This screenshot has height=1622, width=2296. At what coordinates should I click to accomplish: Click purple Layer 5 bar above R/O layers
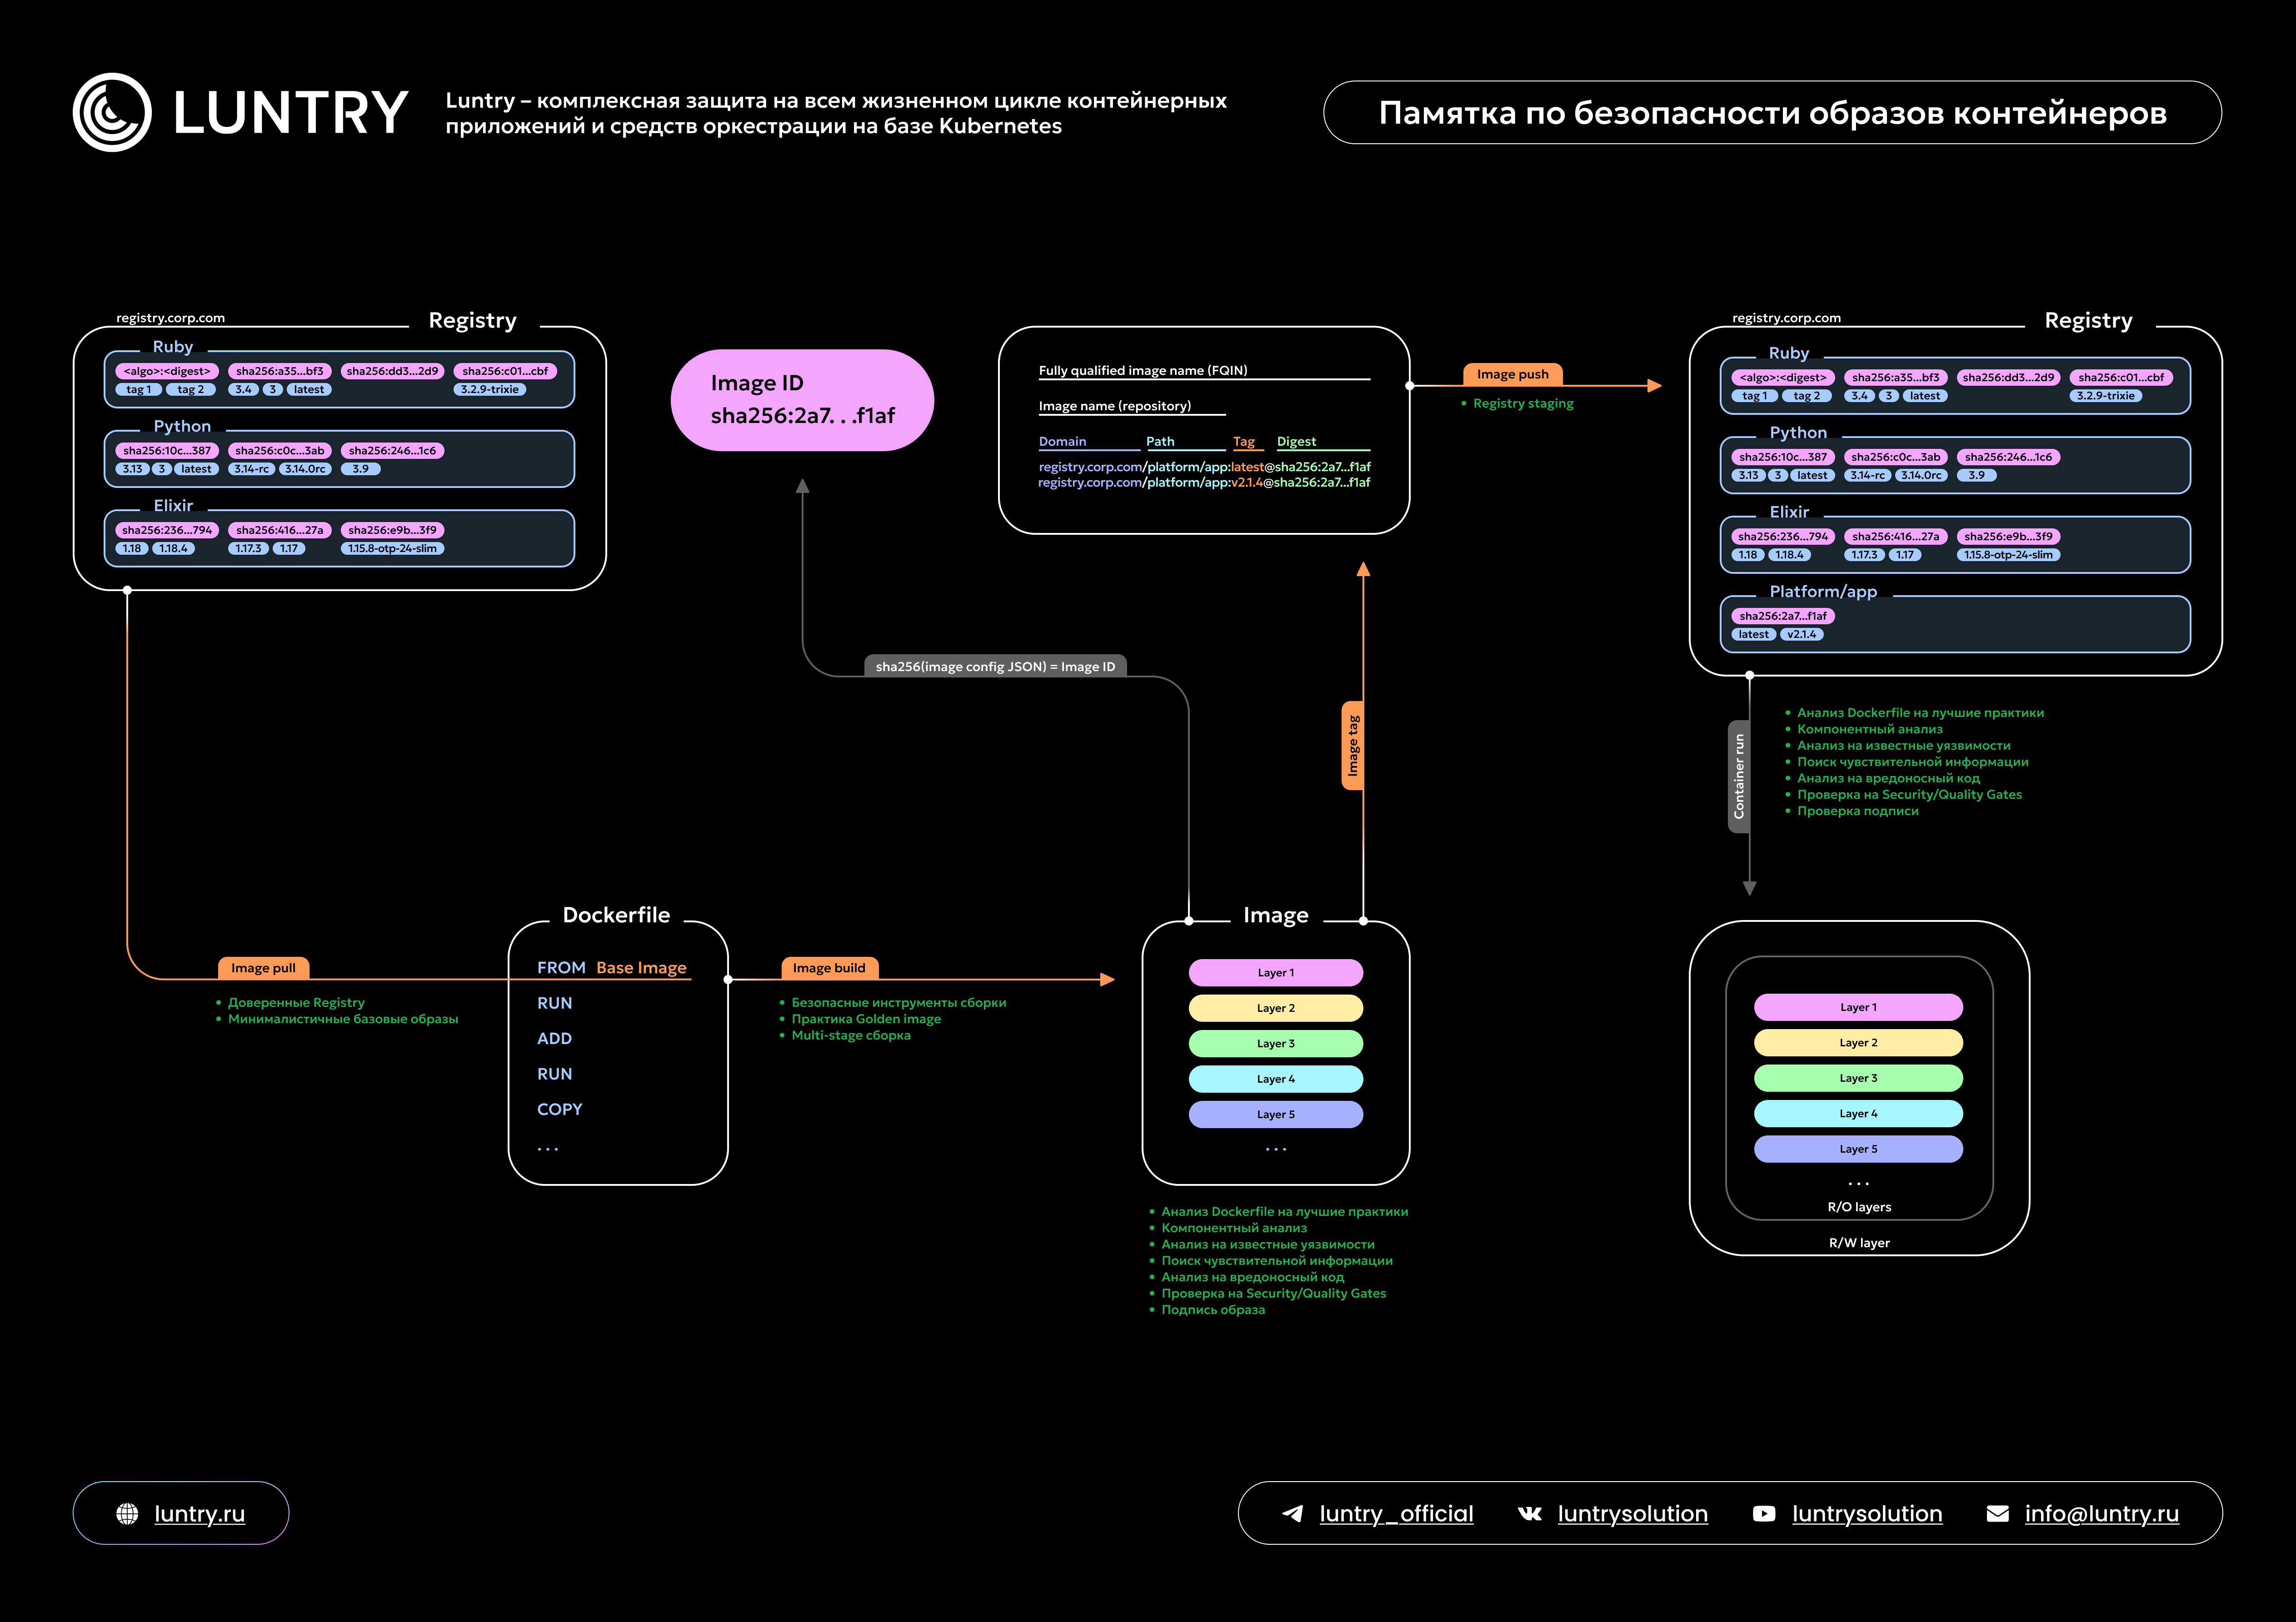click(1858, 1149)
